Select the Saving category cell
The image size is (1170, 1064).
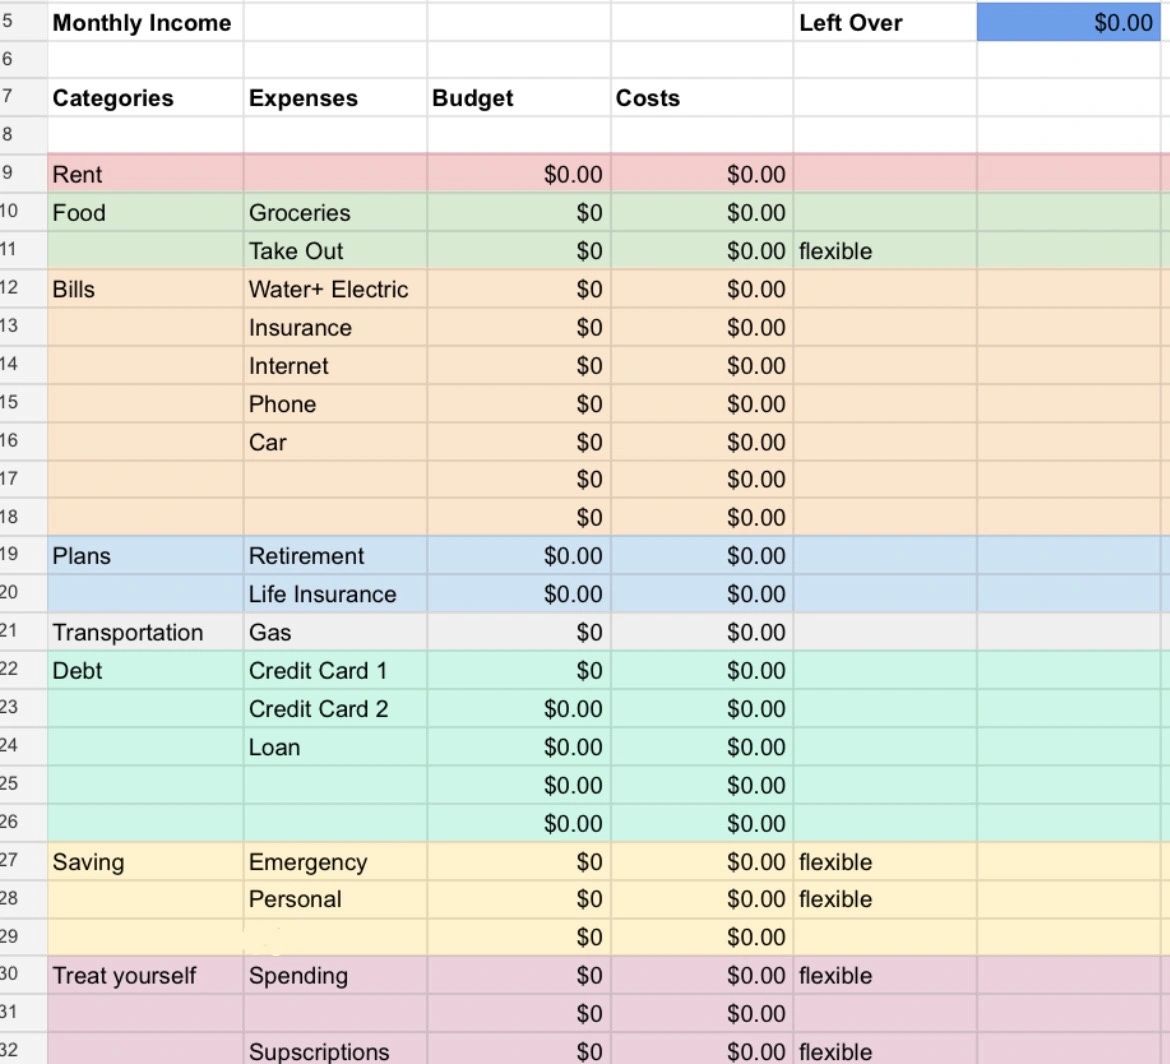click(x=146, y=862)
